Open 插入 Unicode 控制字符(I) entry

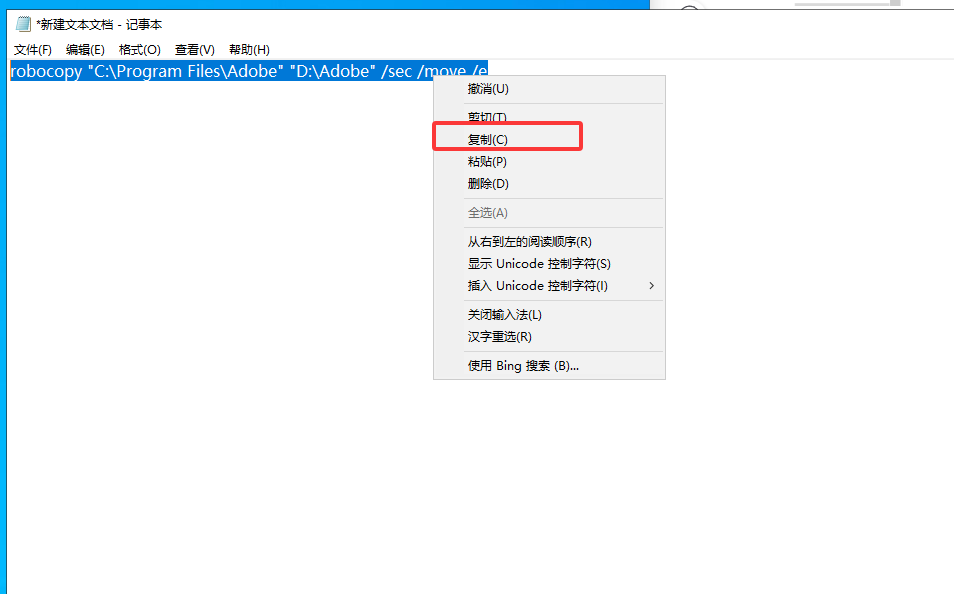tap(549, 285)
